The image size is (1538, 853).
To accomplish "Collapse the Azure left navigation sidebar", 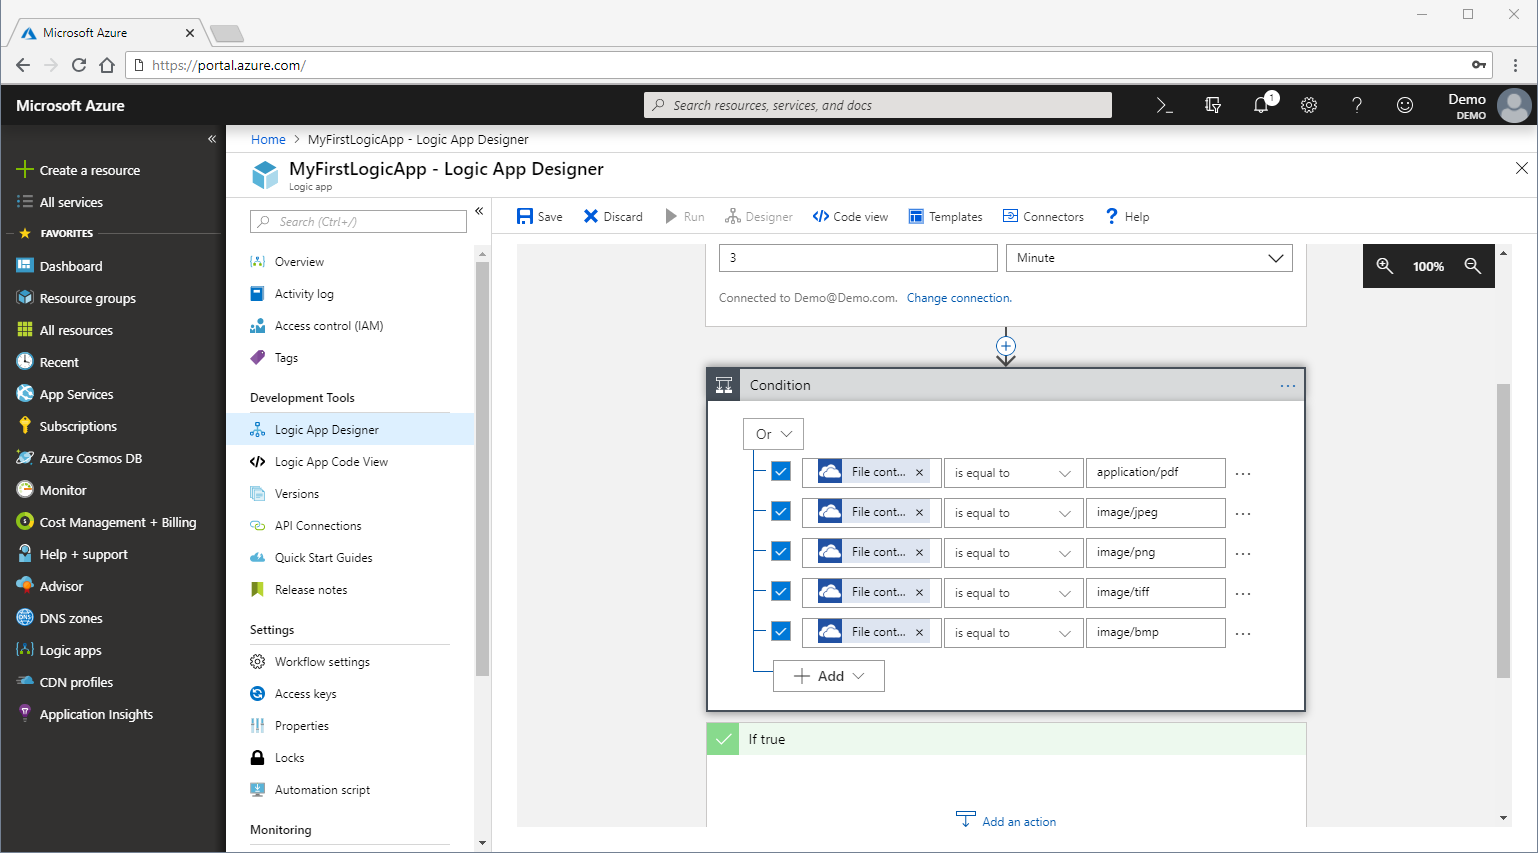I will pos(212,139).
